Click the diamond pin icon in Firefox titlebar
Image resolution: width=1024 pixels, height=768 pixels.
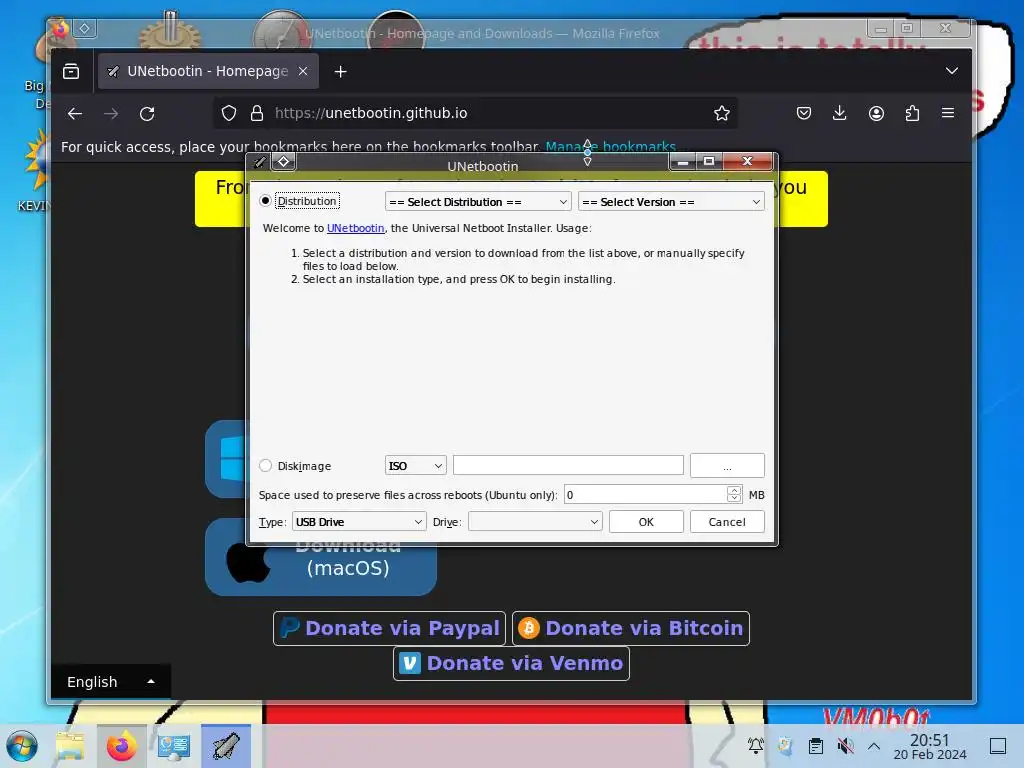point(84,28)
